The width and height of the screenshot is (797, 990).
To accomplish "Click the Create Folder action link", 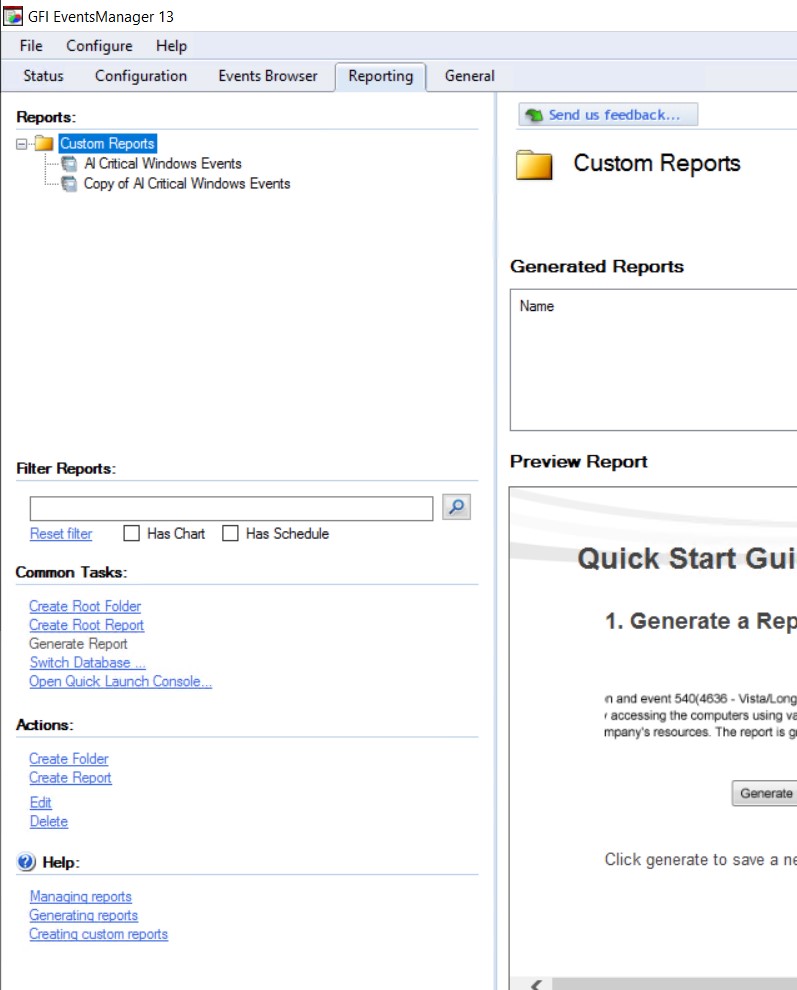I will click(69, 759).
